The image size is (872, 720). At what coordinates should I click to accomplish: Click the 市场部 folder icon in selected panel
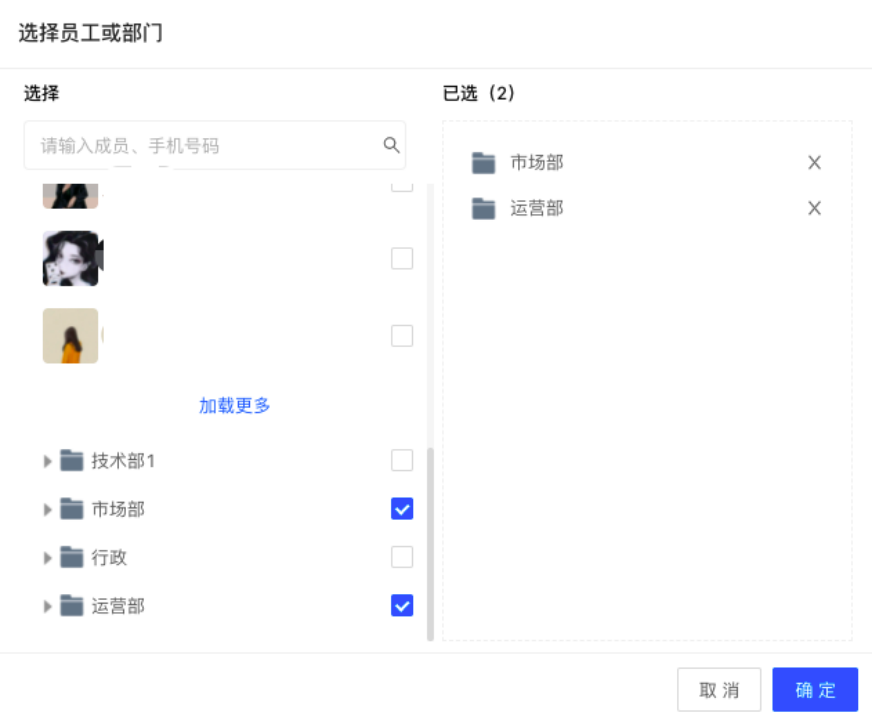pos(484,162)
